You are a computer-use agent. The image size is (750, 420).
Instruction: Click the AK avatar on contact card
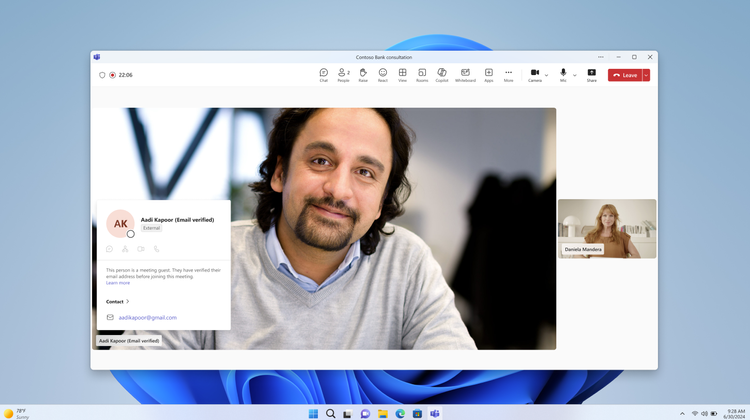coord(120,223)
